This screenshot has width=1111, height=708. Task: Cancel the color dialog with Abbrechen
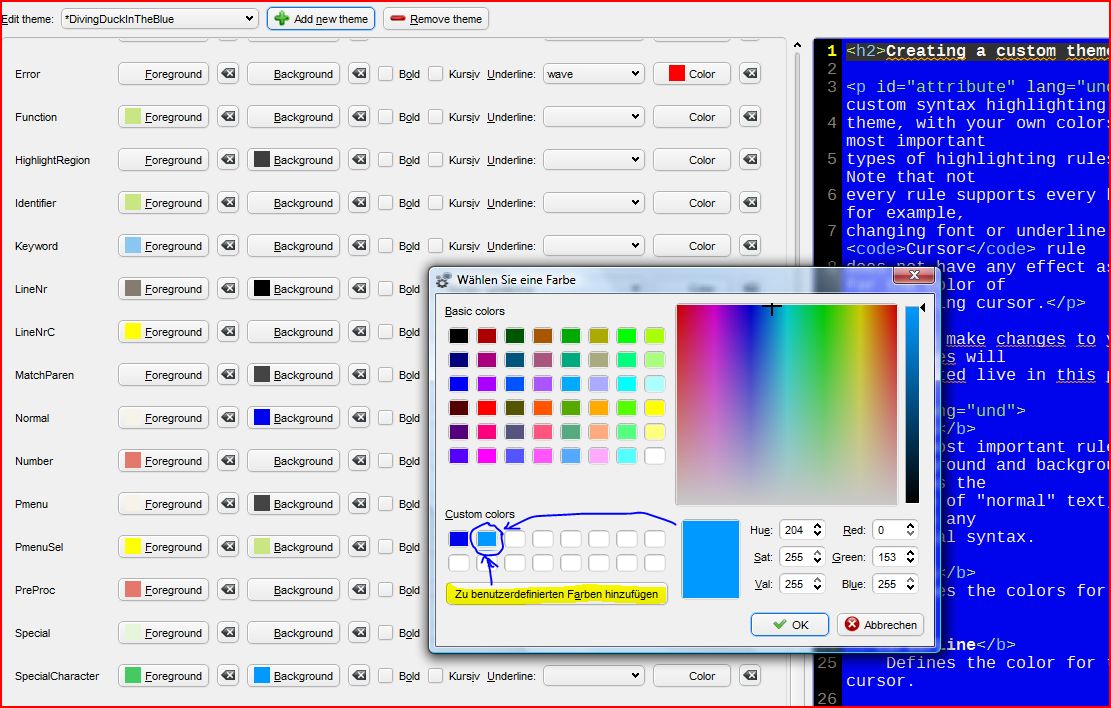[x=880, y=624]
